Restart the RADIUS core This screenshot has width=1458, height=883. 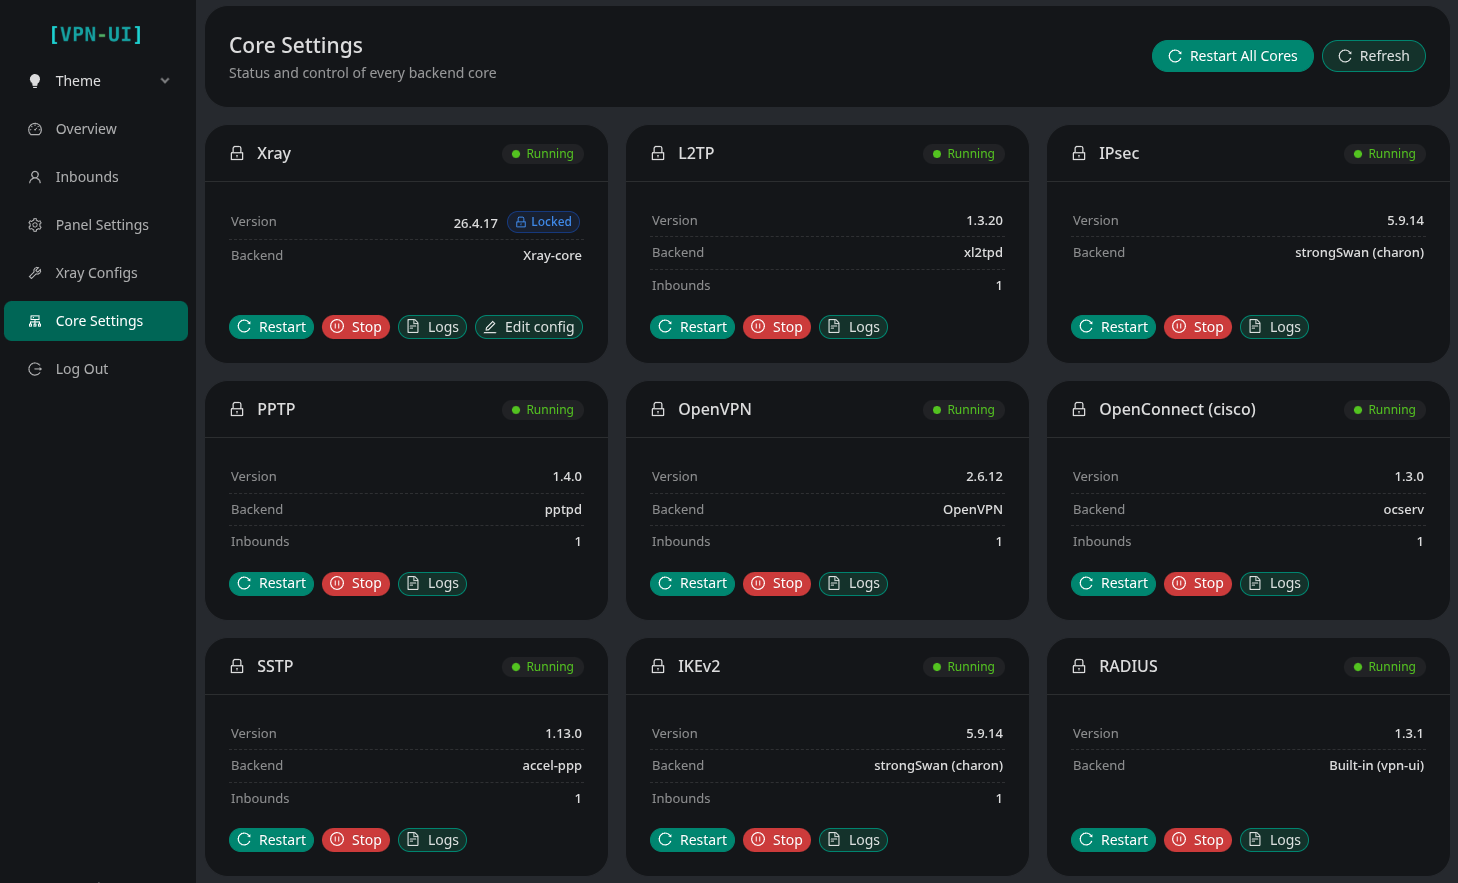[x=1113, y=840]
